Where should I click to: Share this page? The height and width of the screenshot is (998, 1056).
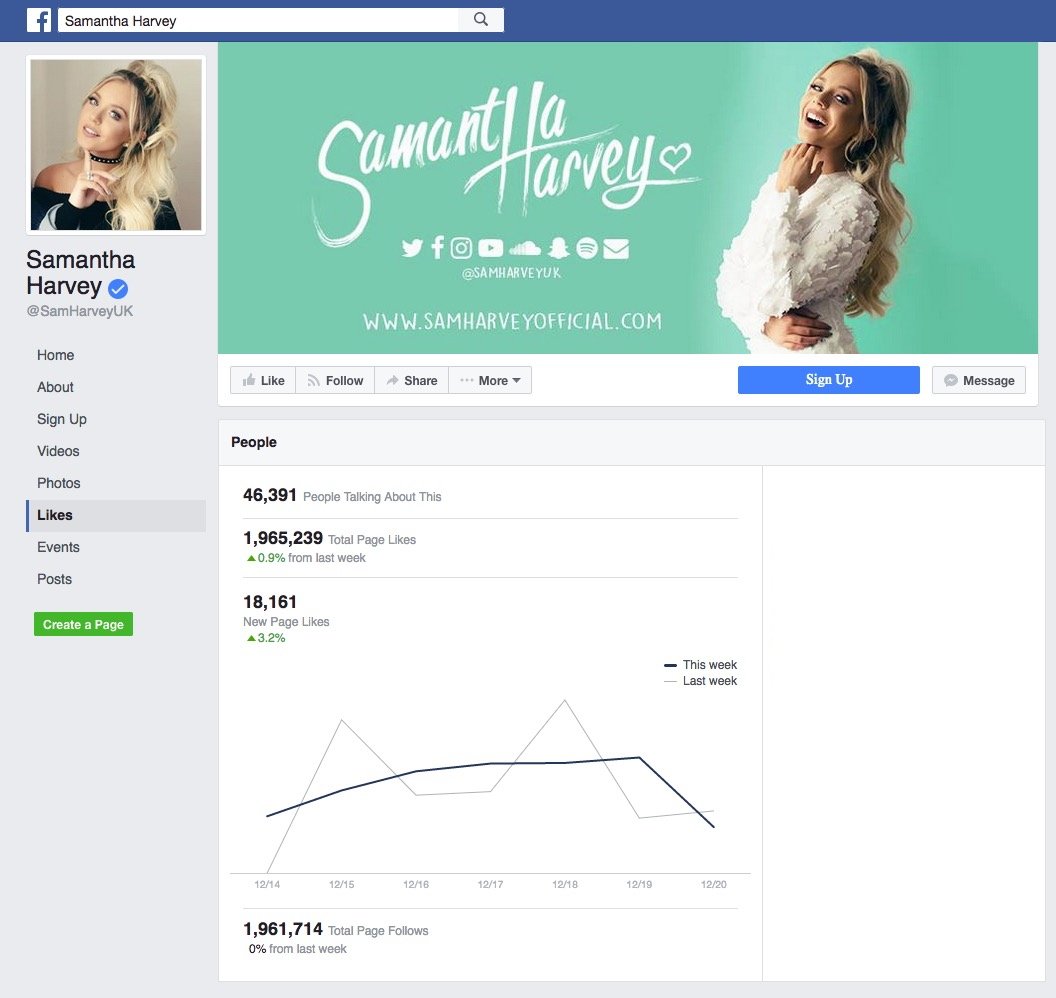click(x=411, y=380)
